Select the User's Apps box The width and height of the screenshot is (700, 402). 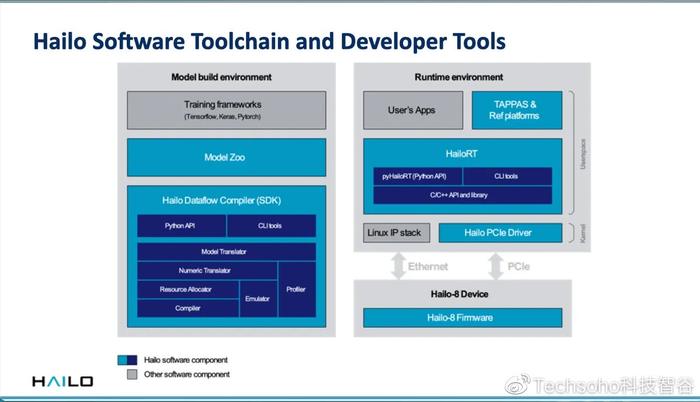pos(413,110)
